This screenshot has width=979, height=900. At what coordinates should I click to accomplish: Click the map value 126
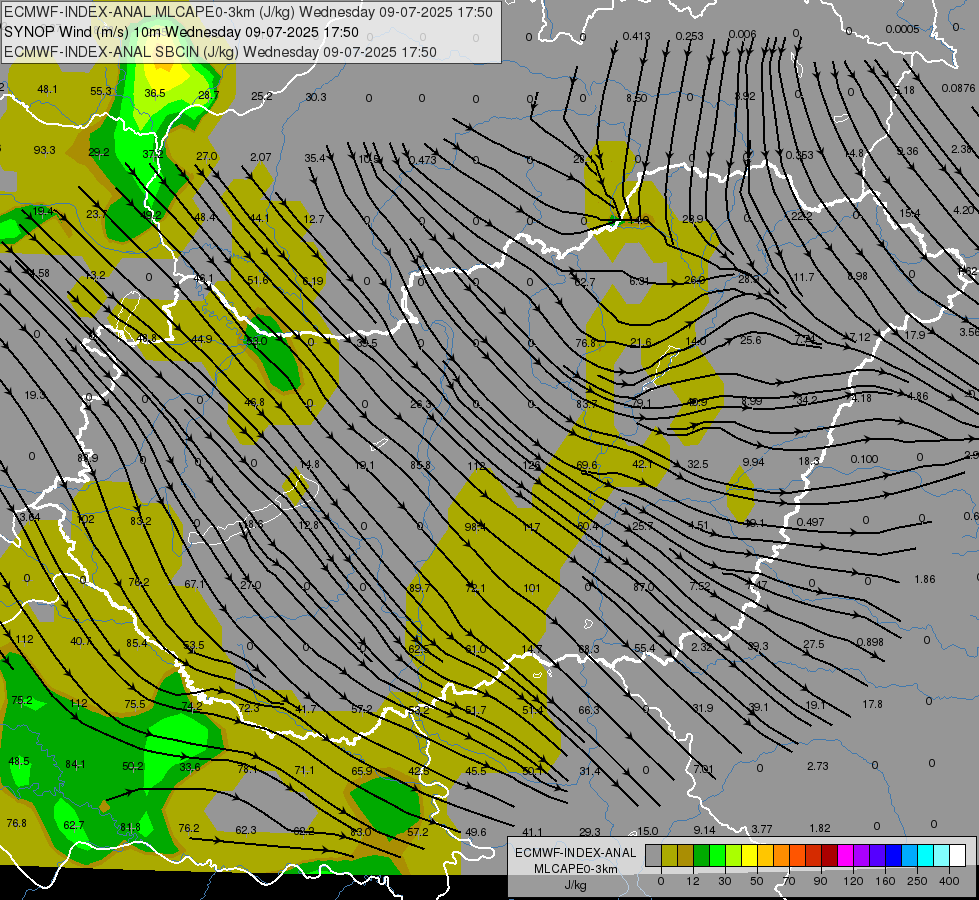pyautogui.click(x=531, y=465)
